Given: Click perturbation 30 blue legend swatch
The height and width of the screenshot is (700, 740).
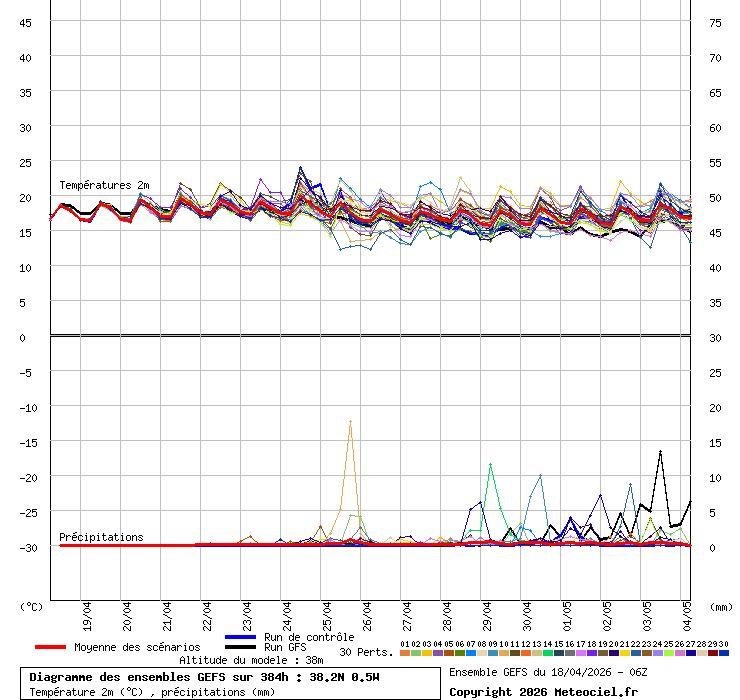Looking at the screenshot, I should (x=724, y=653).
